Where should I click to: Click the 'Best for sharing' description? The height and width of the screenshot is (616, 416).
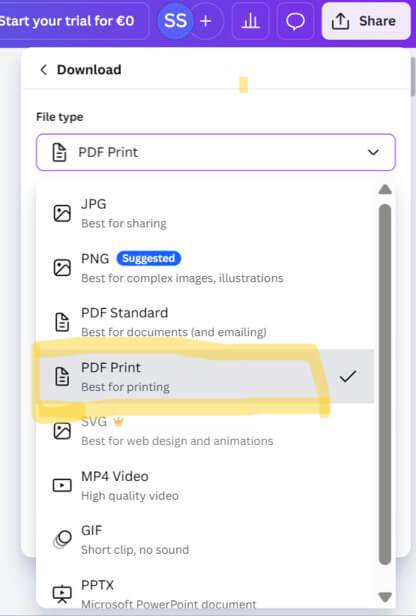click(x=124, y=224)
